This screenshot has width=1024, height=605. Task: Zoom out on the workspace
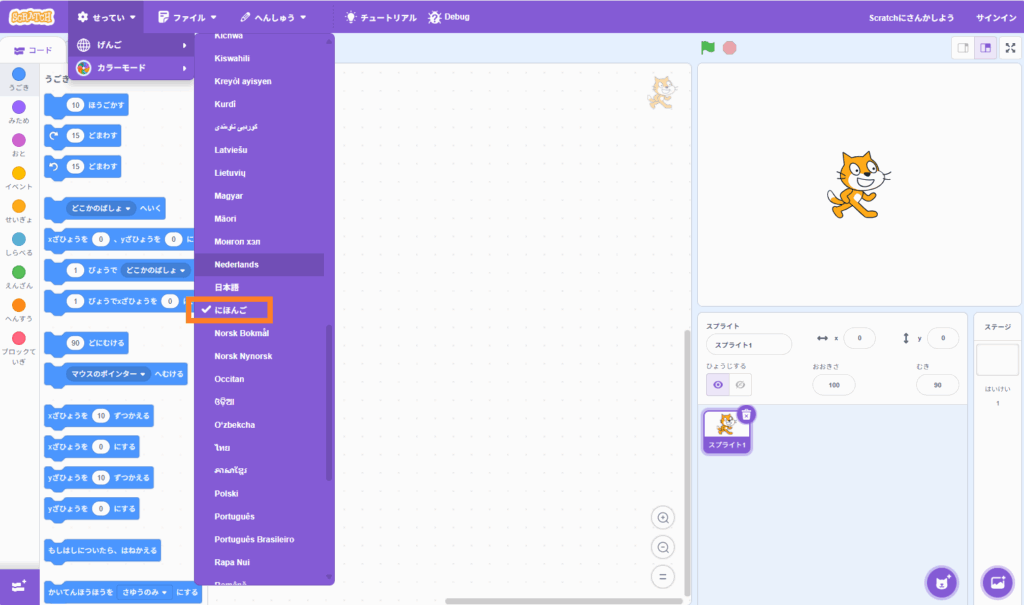click(663, 548)
